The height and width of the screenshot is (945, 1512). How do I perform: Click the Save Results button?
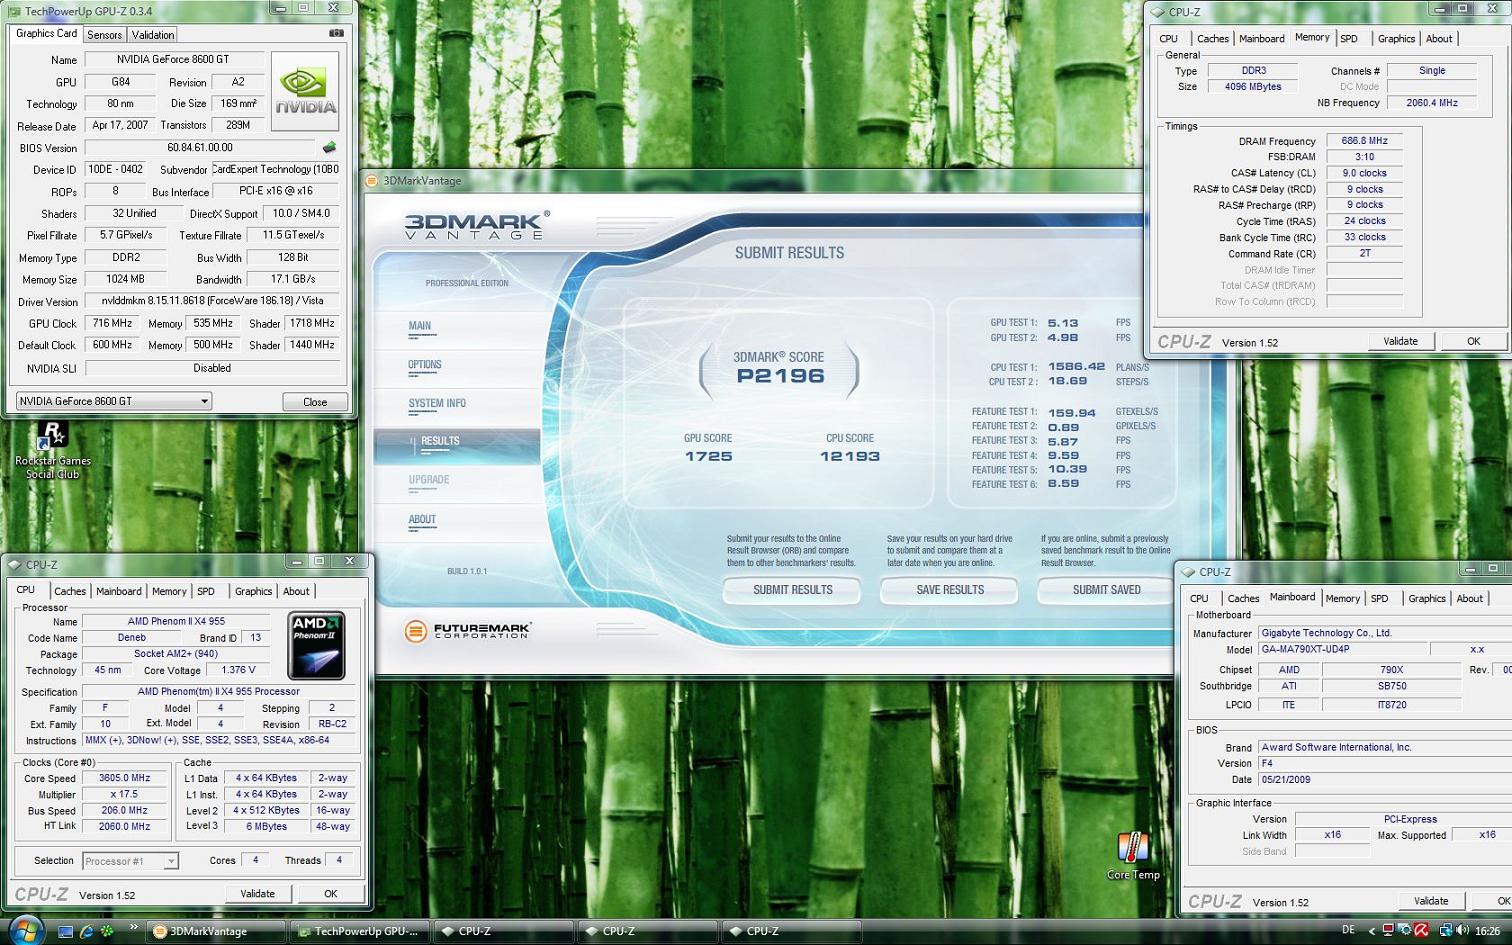(x=950, y=590)
